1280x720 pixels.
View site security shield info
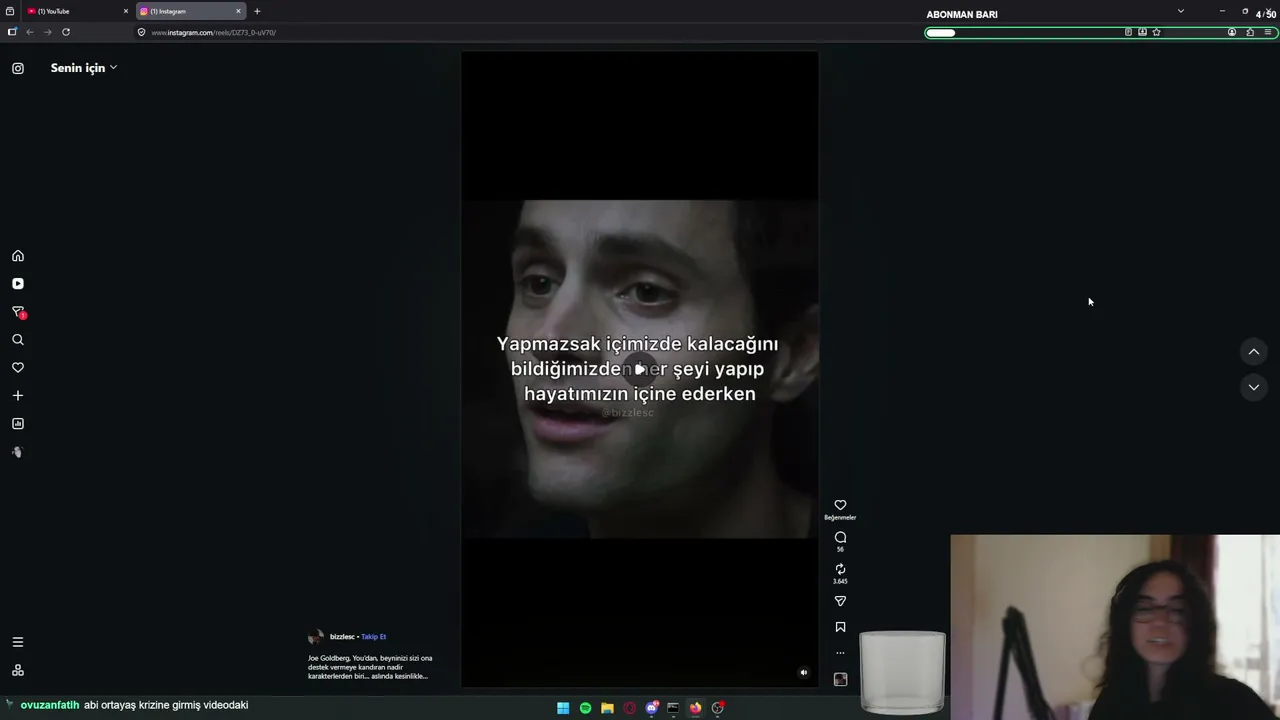click(142, 32)
